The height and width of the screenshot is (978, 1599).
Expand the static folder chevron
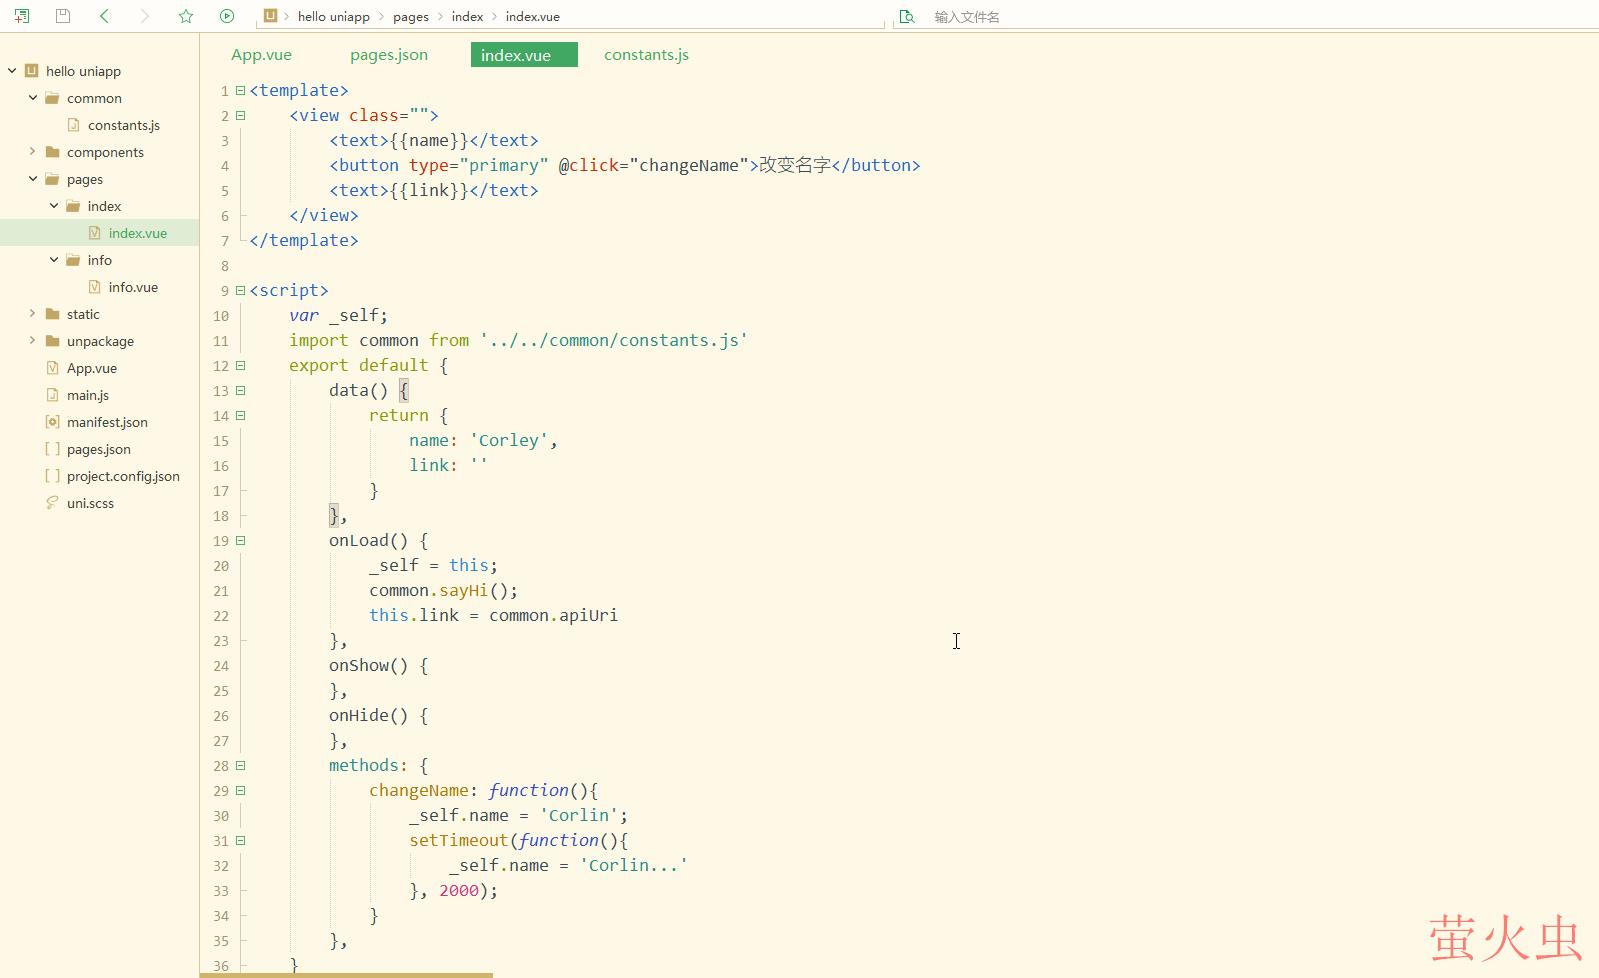[33, 314]
